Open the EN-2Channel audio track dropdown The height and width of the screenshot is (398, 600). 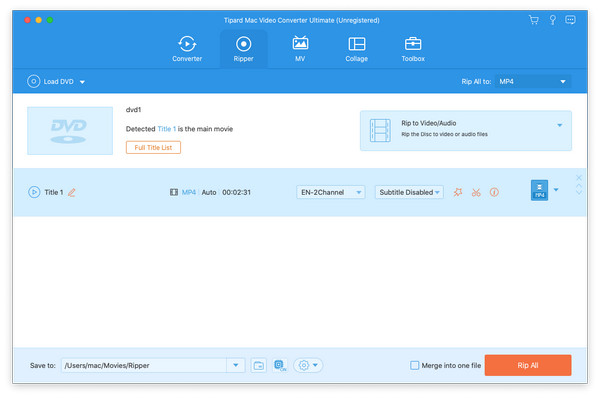pyautogui.click(x=331, y=192)
